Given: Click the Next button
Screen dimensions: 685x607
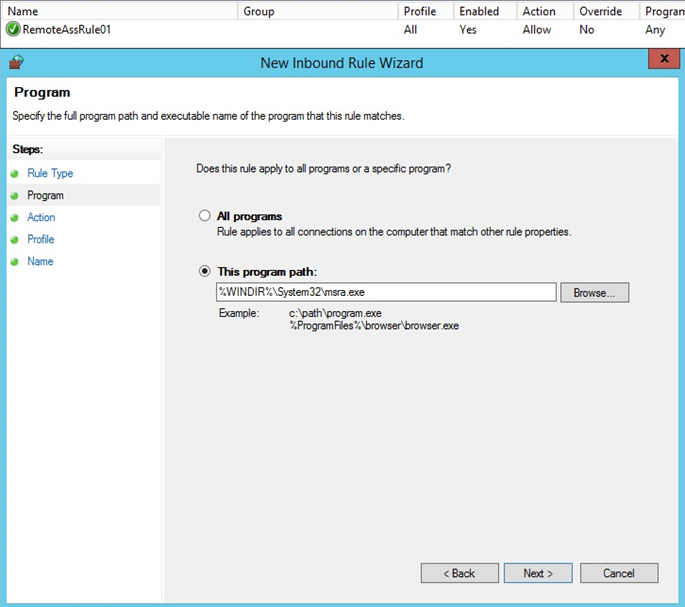Looking at the screenshot, I should point(538,573).
